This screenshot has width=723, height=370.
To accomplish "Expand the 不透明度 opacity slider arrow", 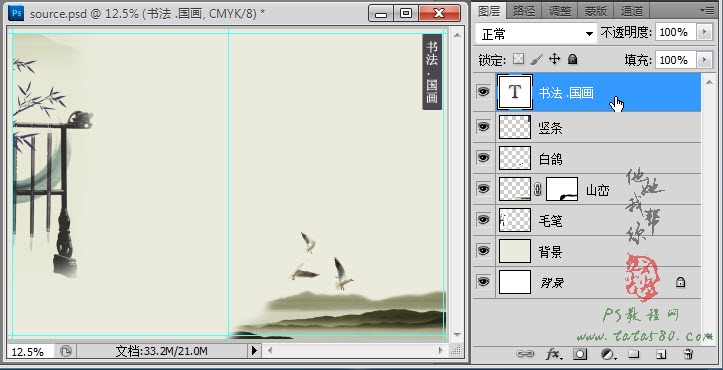I will pyautogui.click(x=704, y=32).
